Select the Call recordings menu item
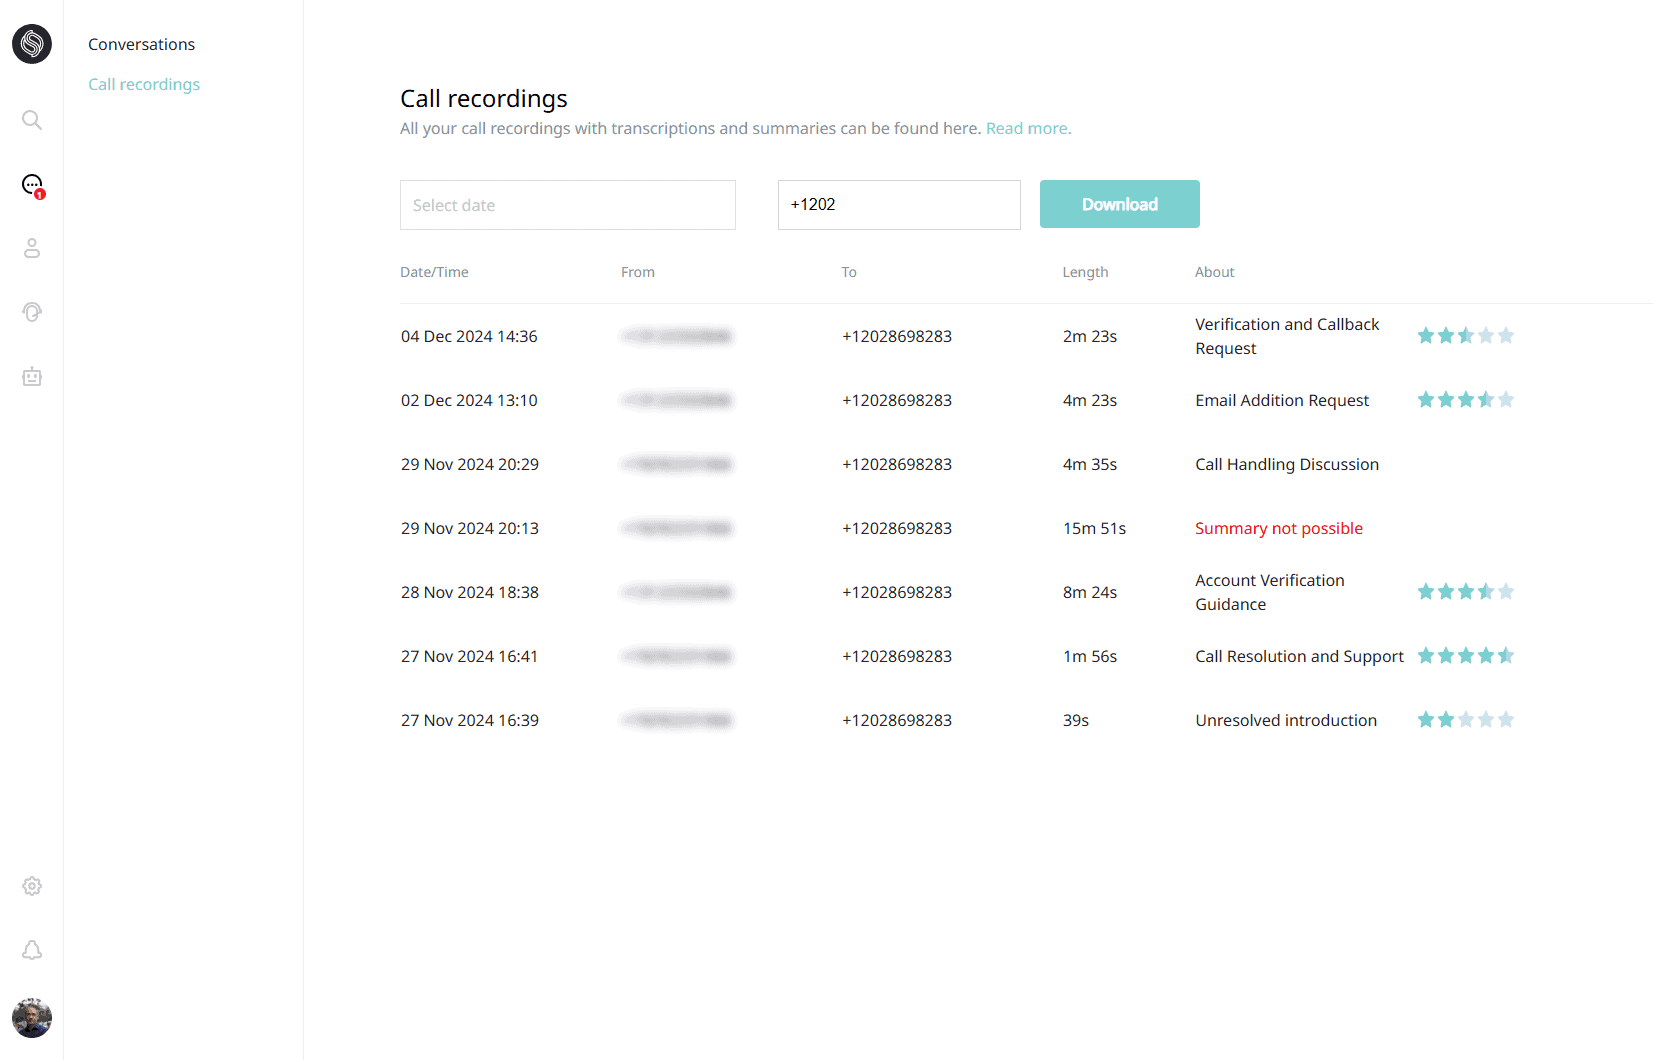This screenshot has width=1657, height=1060. click(x=144, y=84)
